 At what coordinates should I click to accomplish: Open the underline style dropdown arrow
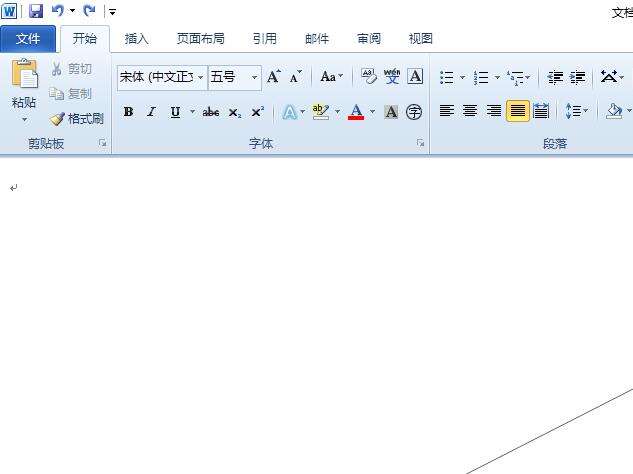[x=193, y=111]
